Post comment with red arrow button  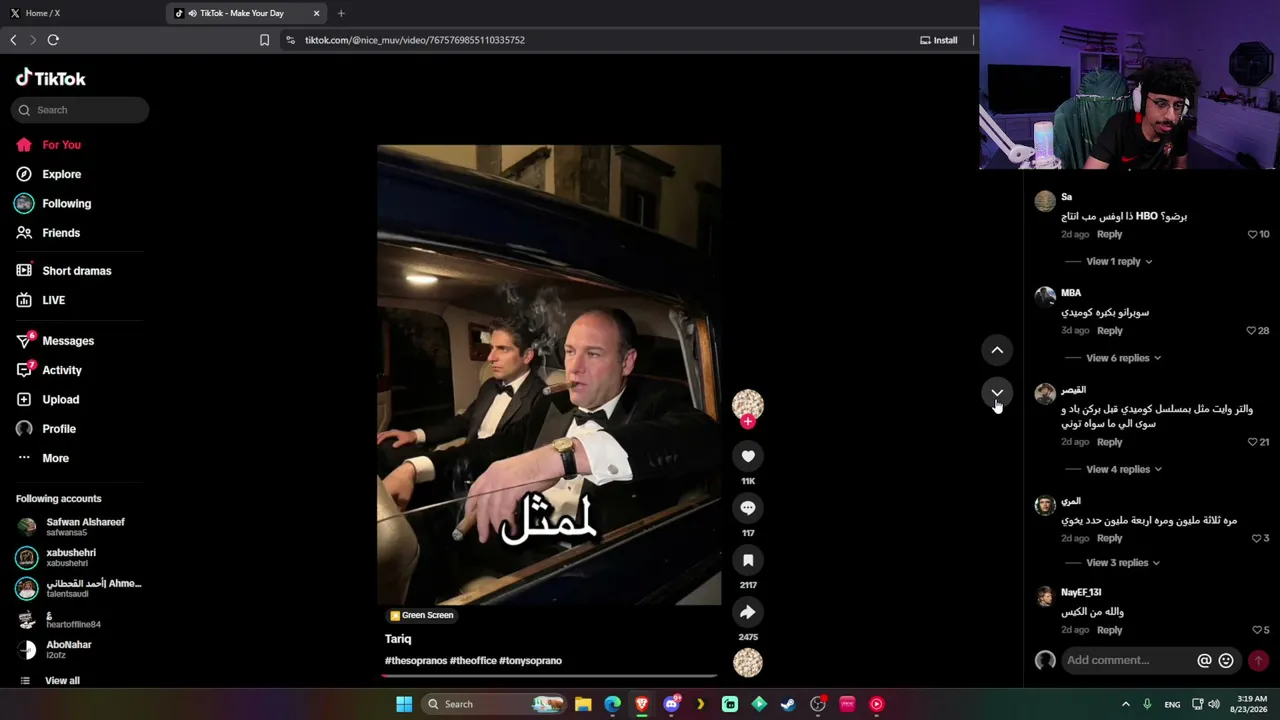click(x=1258, y=660)
